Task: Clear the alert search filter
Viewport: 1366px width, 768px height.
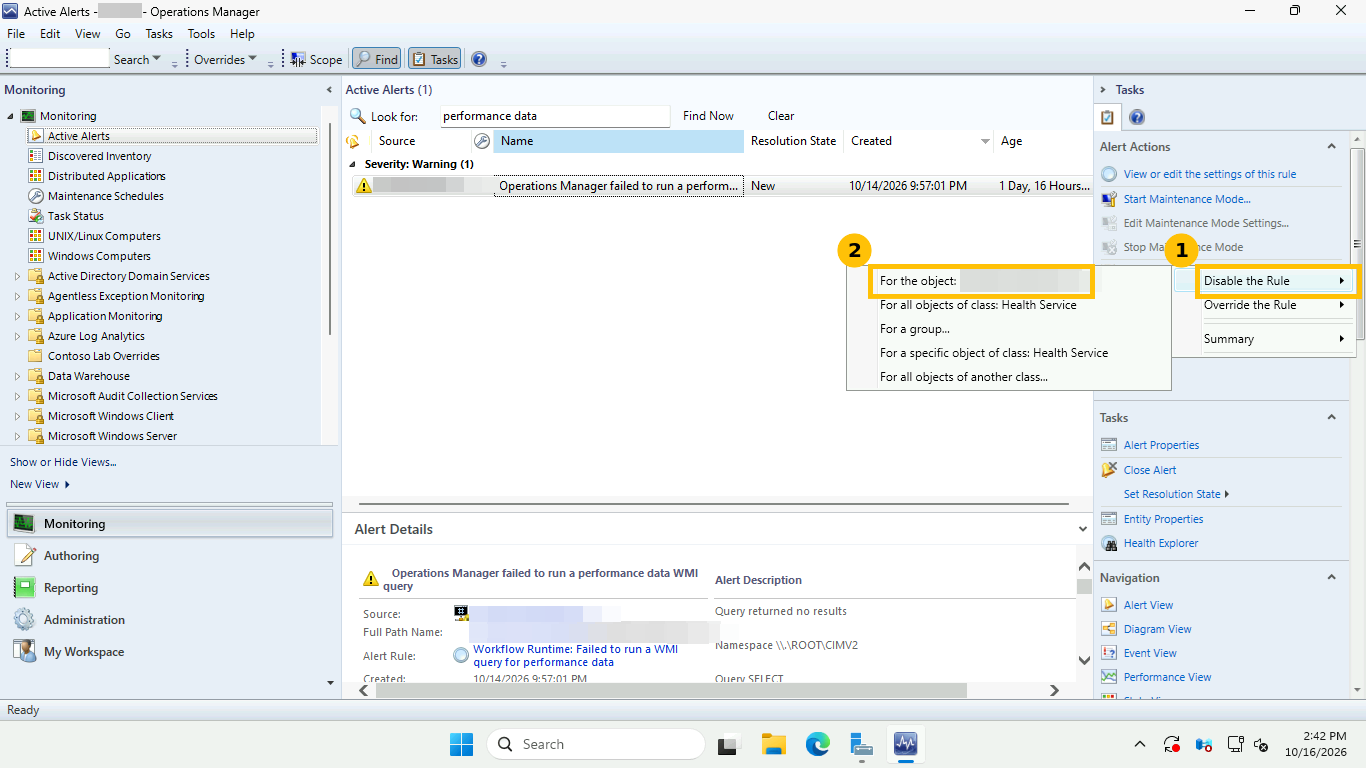Action: [781, 116]
